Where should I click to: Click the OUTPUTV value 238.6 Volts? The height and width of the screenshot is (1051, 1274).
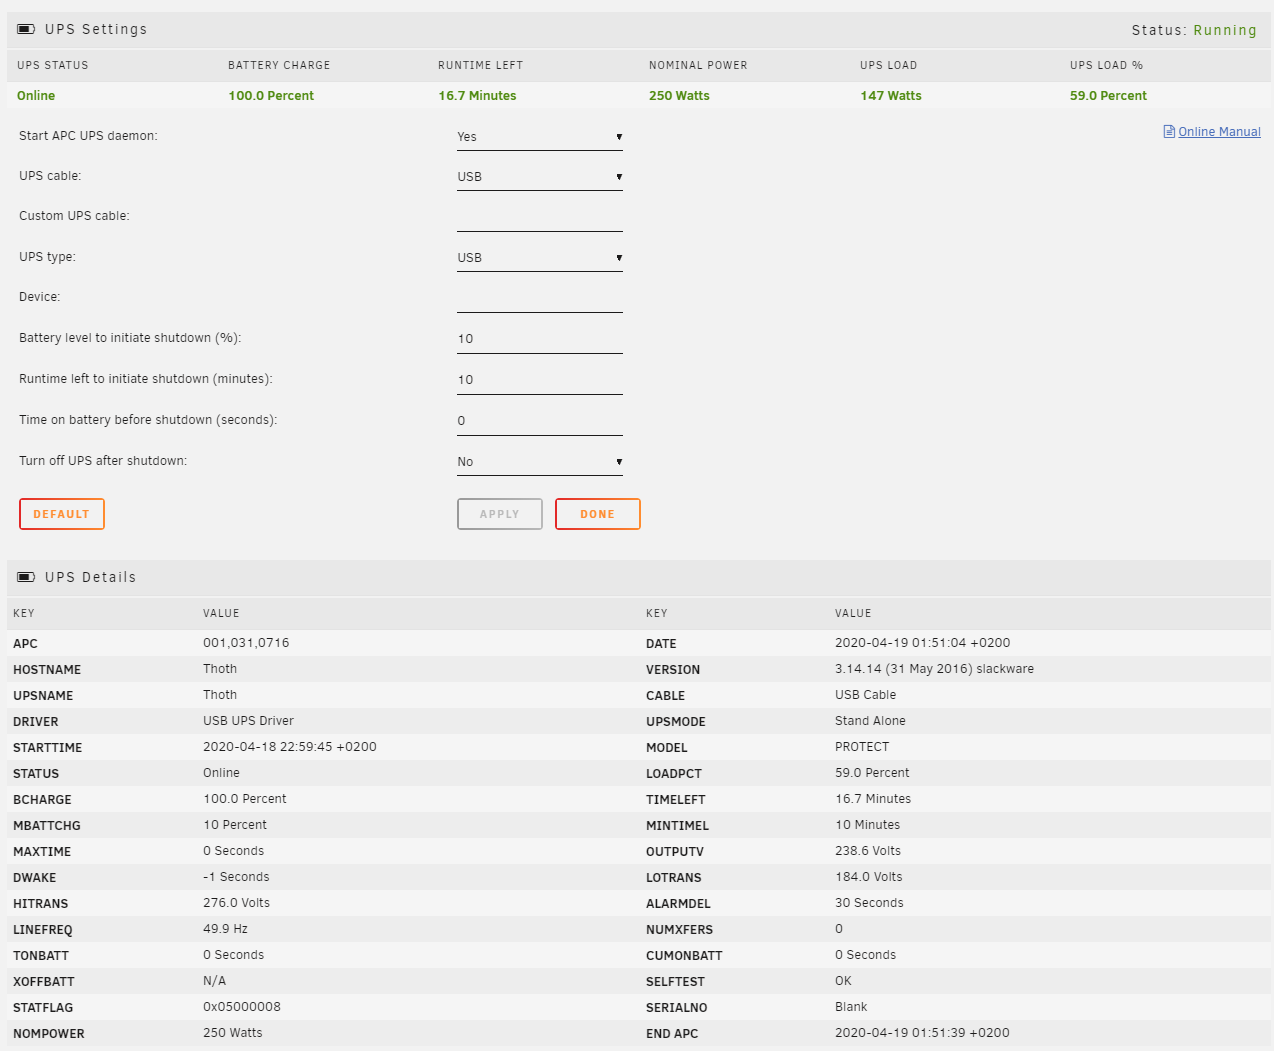click(x=868, y=851)
